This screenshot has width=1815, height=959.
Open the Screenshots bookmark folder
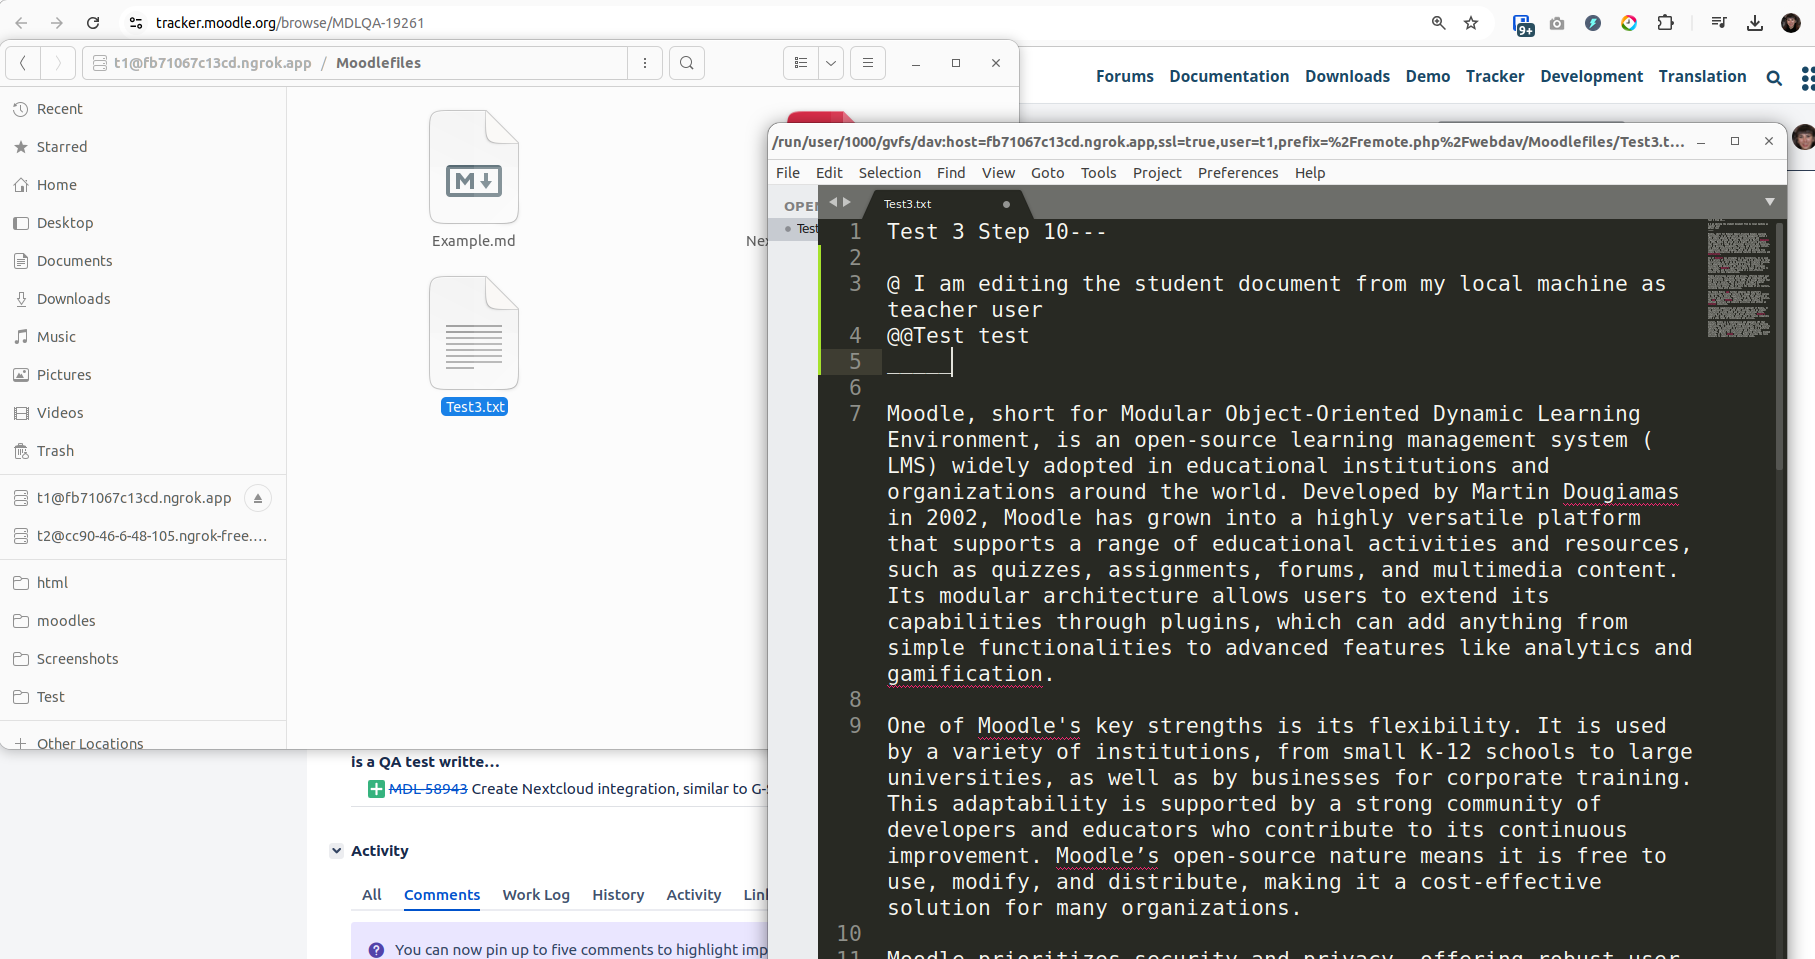(143, 659)
